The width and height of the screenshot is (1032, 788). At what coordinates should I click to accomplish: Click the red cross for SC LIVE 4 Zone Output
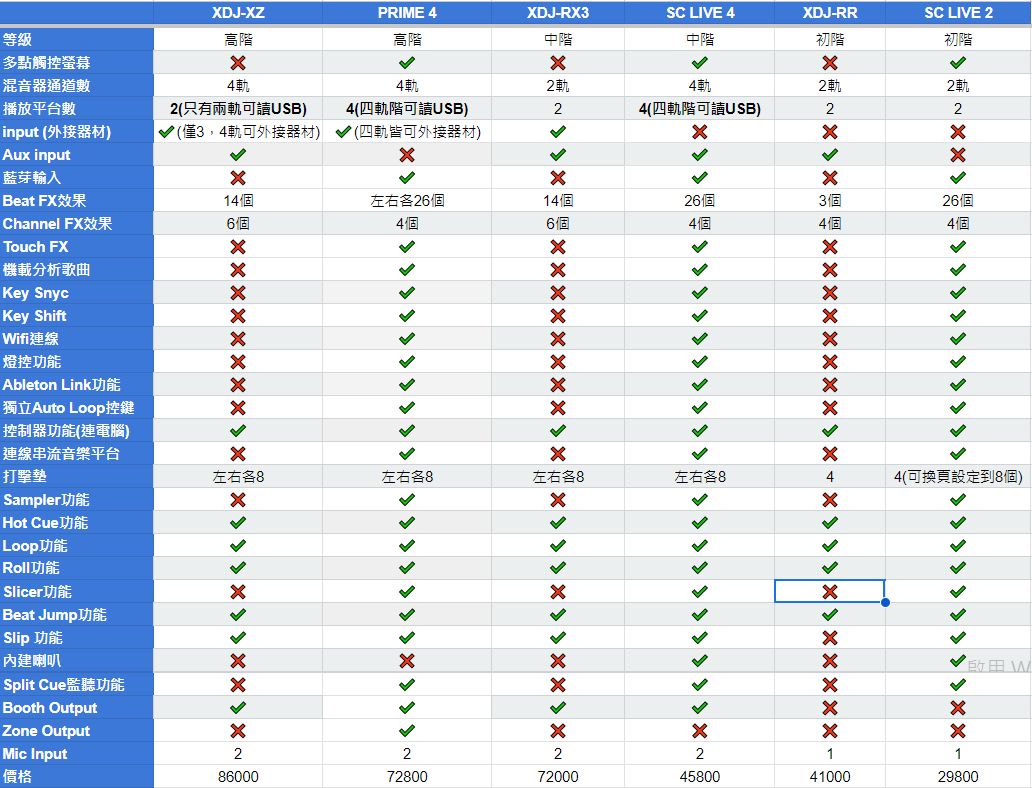tap(699, 731)
